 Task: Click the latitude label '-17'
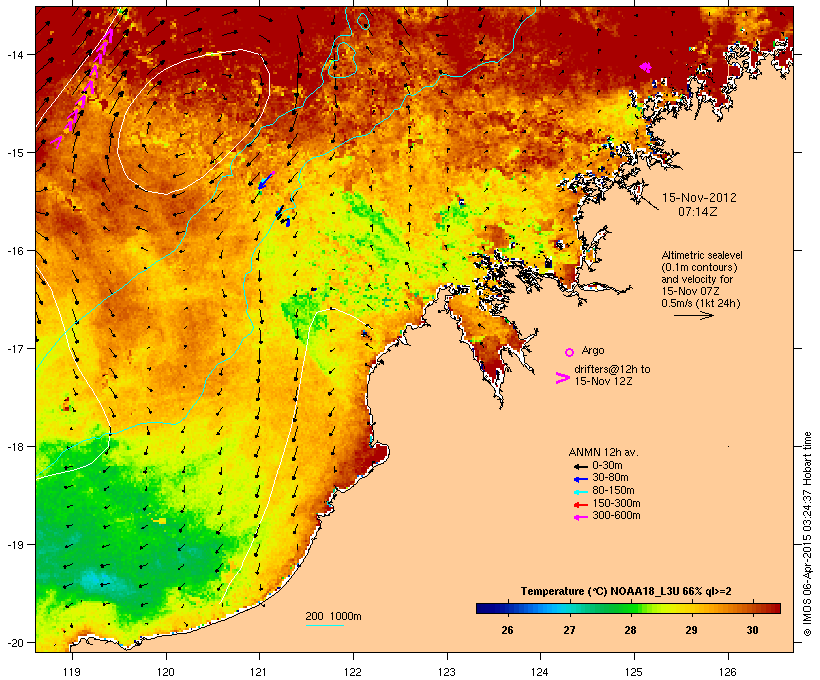pyautogui.click(x=14, y=348)
